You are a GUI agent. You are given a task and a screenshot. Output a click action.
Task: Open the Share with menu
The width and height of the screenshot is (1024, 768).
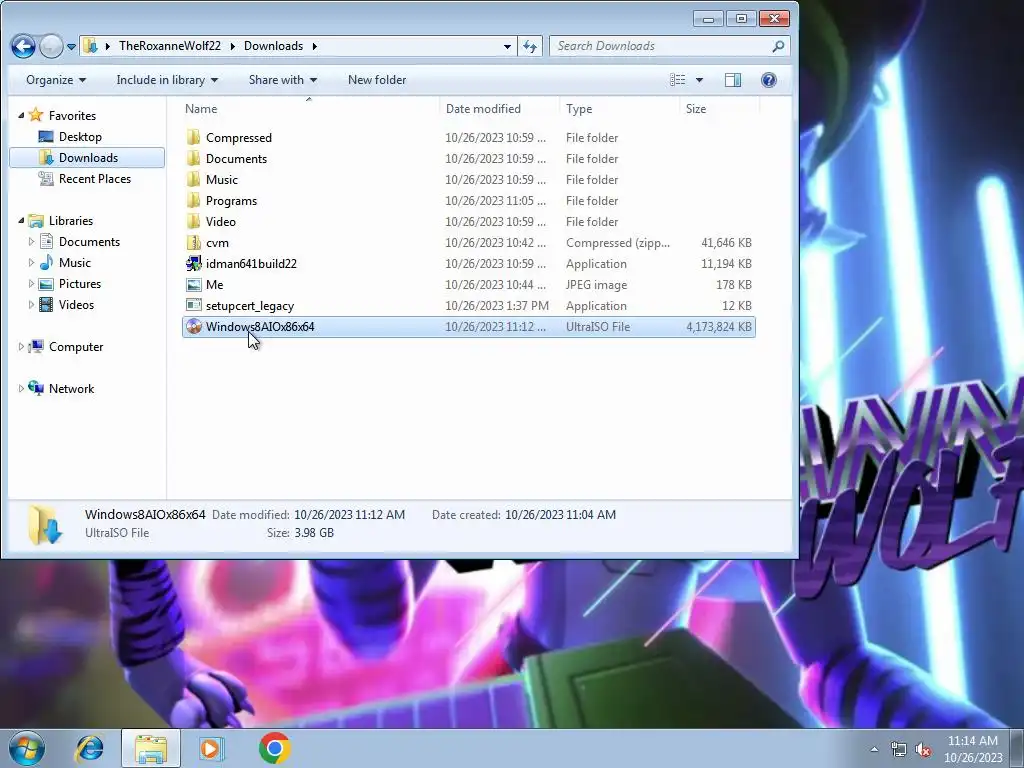tap(283, 80)
